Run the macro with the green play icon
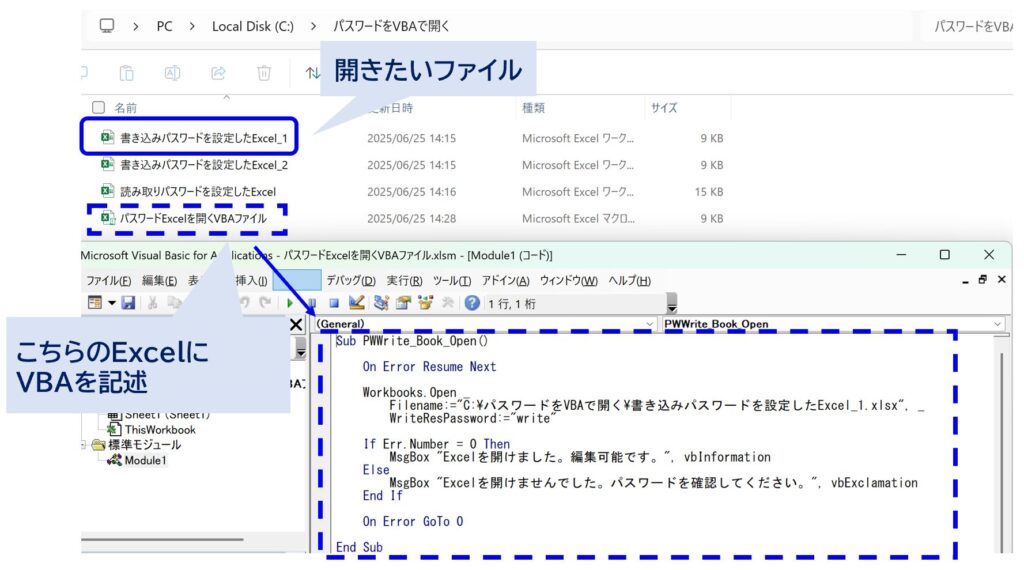The width and height of the screenshot is (1024, 570). tap(290, 303)
